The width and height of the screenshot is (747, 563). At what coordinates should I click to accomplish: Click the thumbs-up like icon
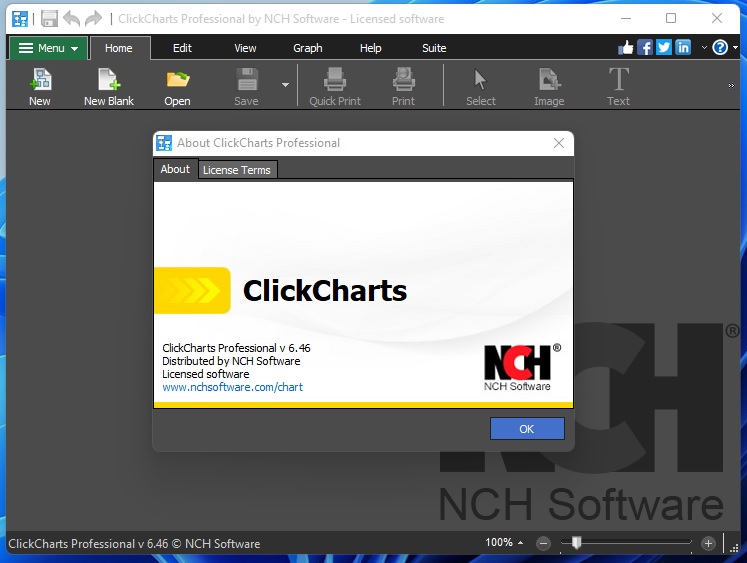[626, 48]
